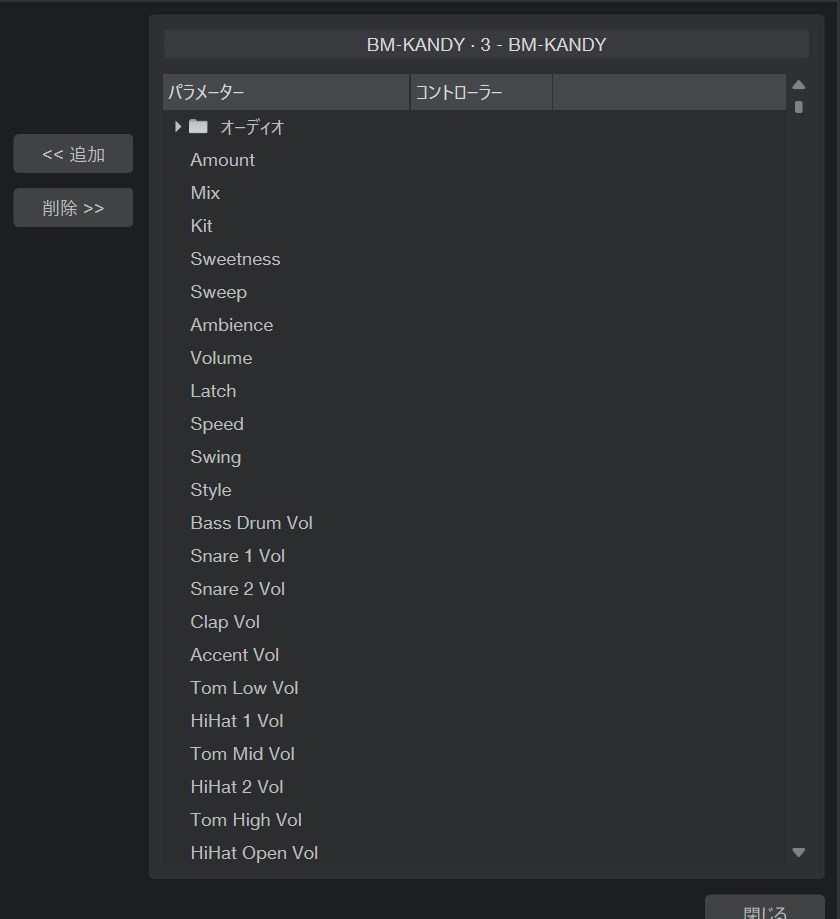The height and width of the screenshot is (919, 840).
Task: Select the Clap Vol parameter
Action: (x=225, y=622)
